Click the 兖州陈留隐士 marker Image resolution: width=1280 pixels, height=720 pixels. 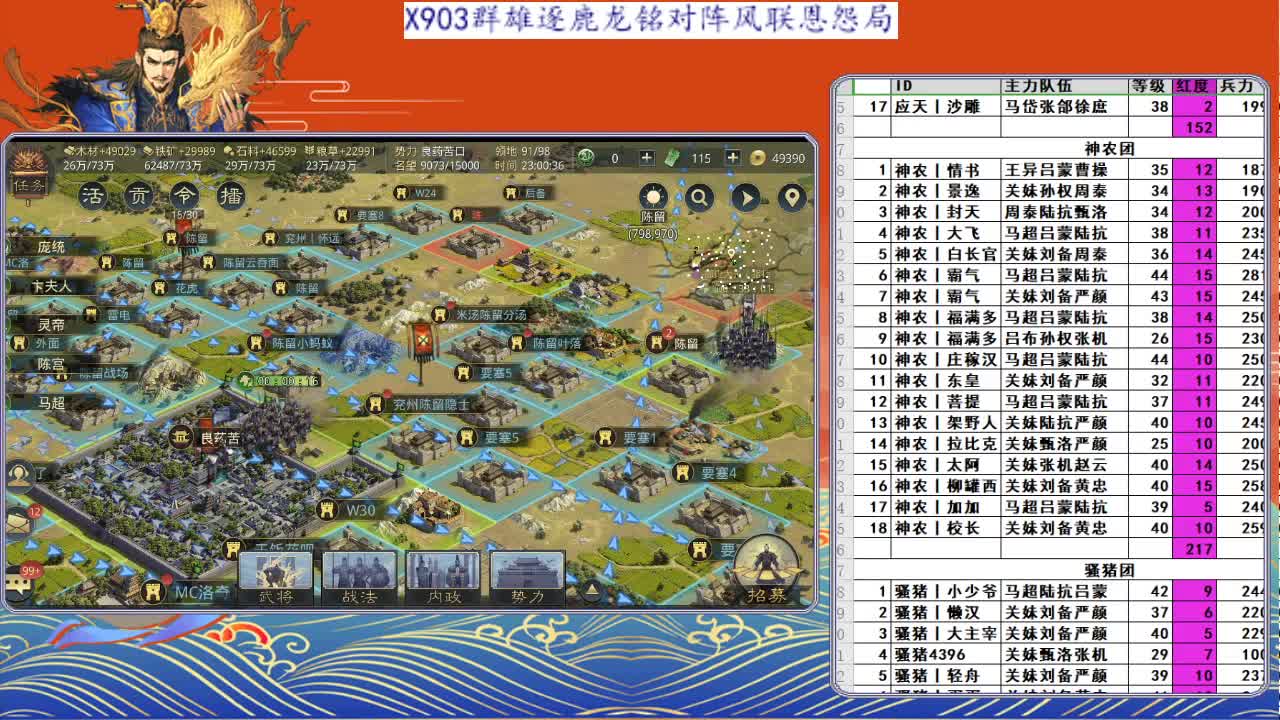pos(418,404)
